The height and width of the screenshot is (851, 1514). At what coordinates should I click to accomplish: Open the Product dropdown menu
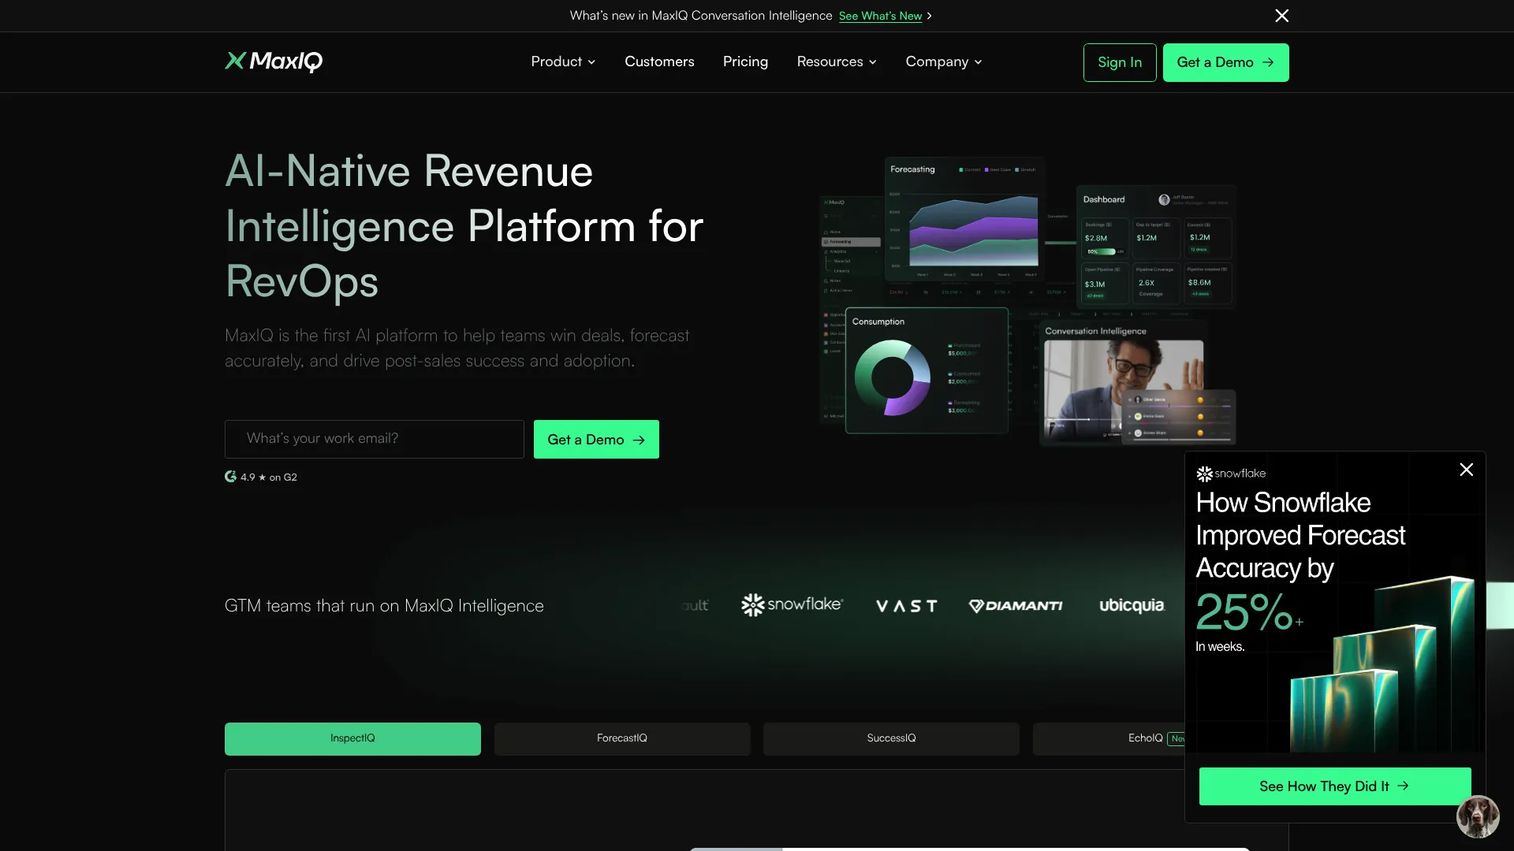tap(563, 61)
